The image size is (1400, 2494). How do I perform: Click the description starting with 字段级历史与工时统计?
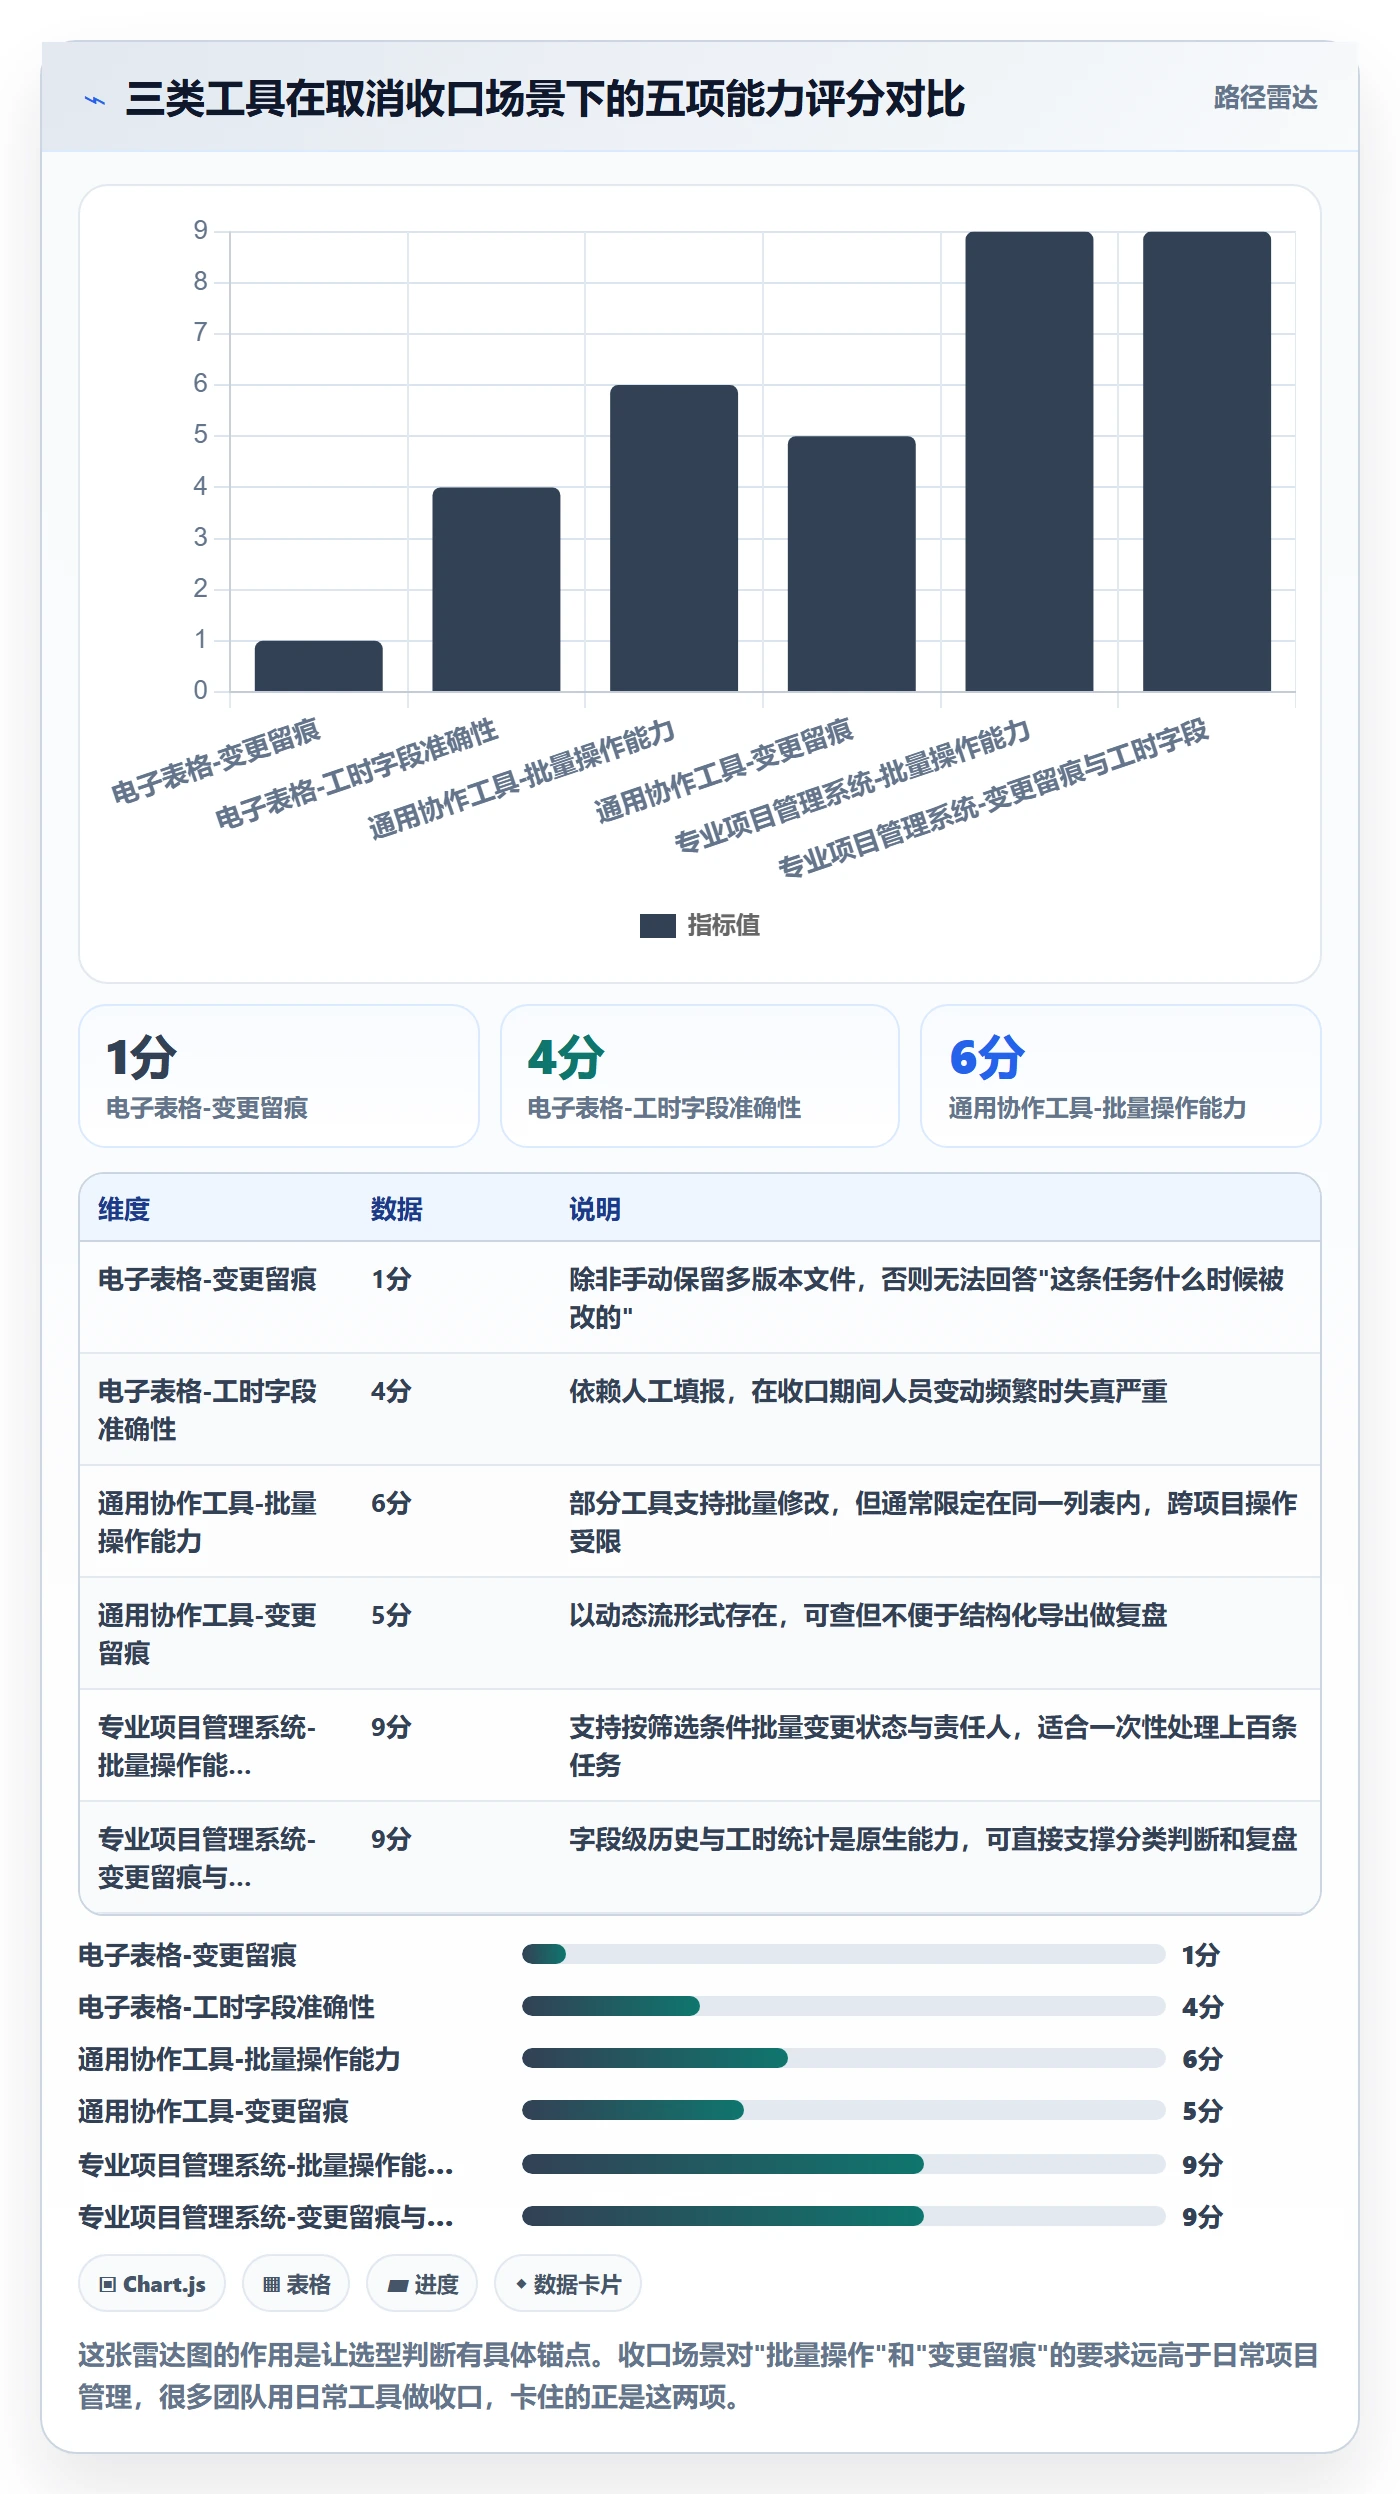tap(933, 1839)
